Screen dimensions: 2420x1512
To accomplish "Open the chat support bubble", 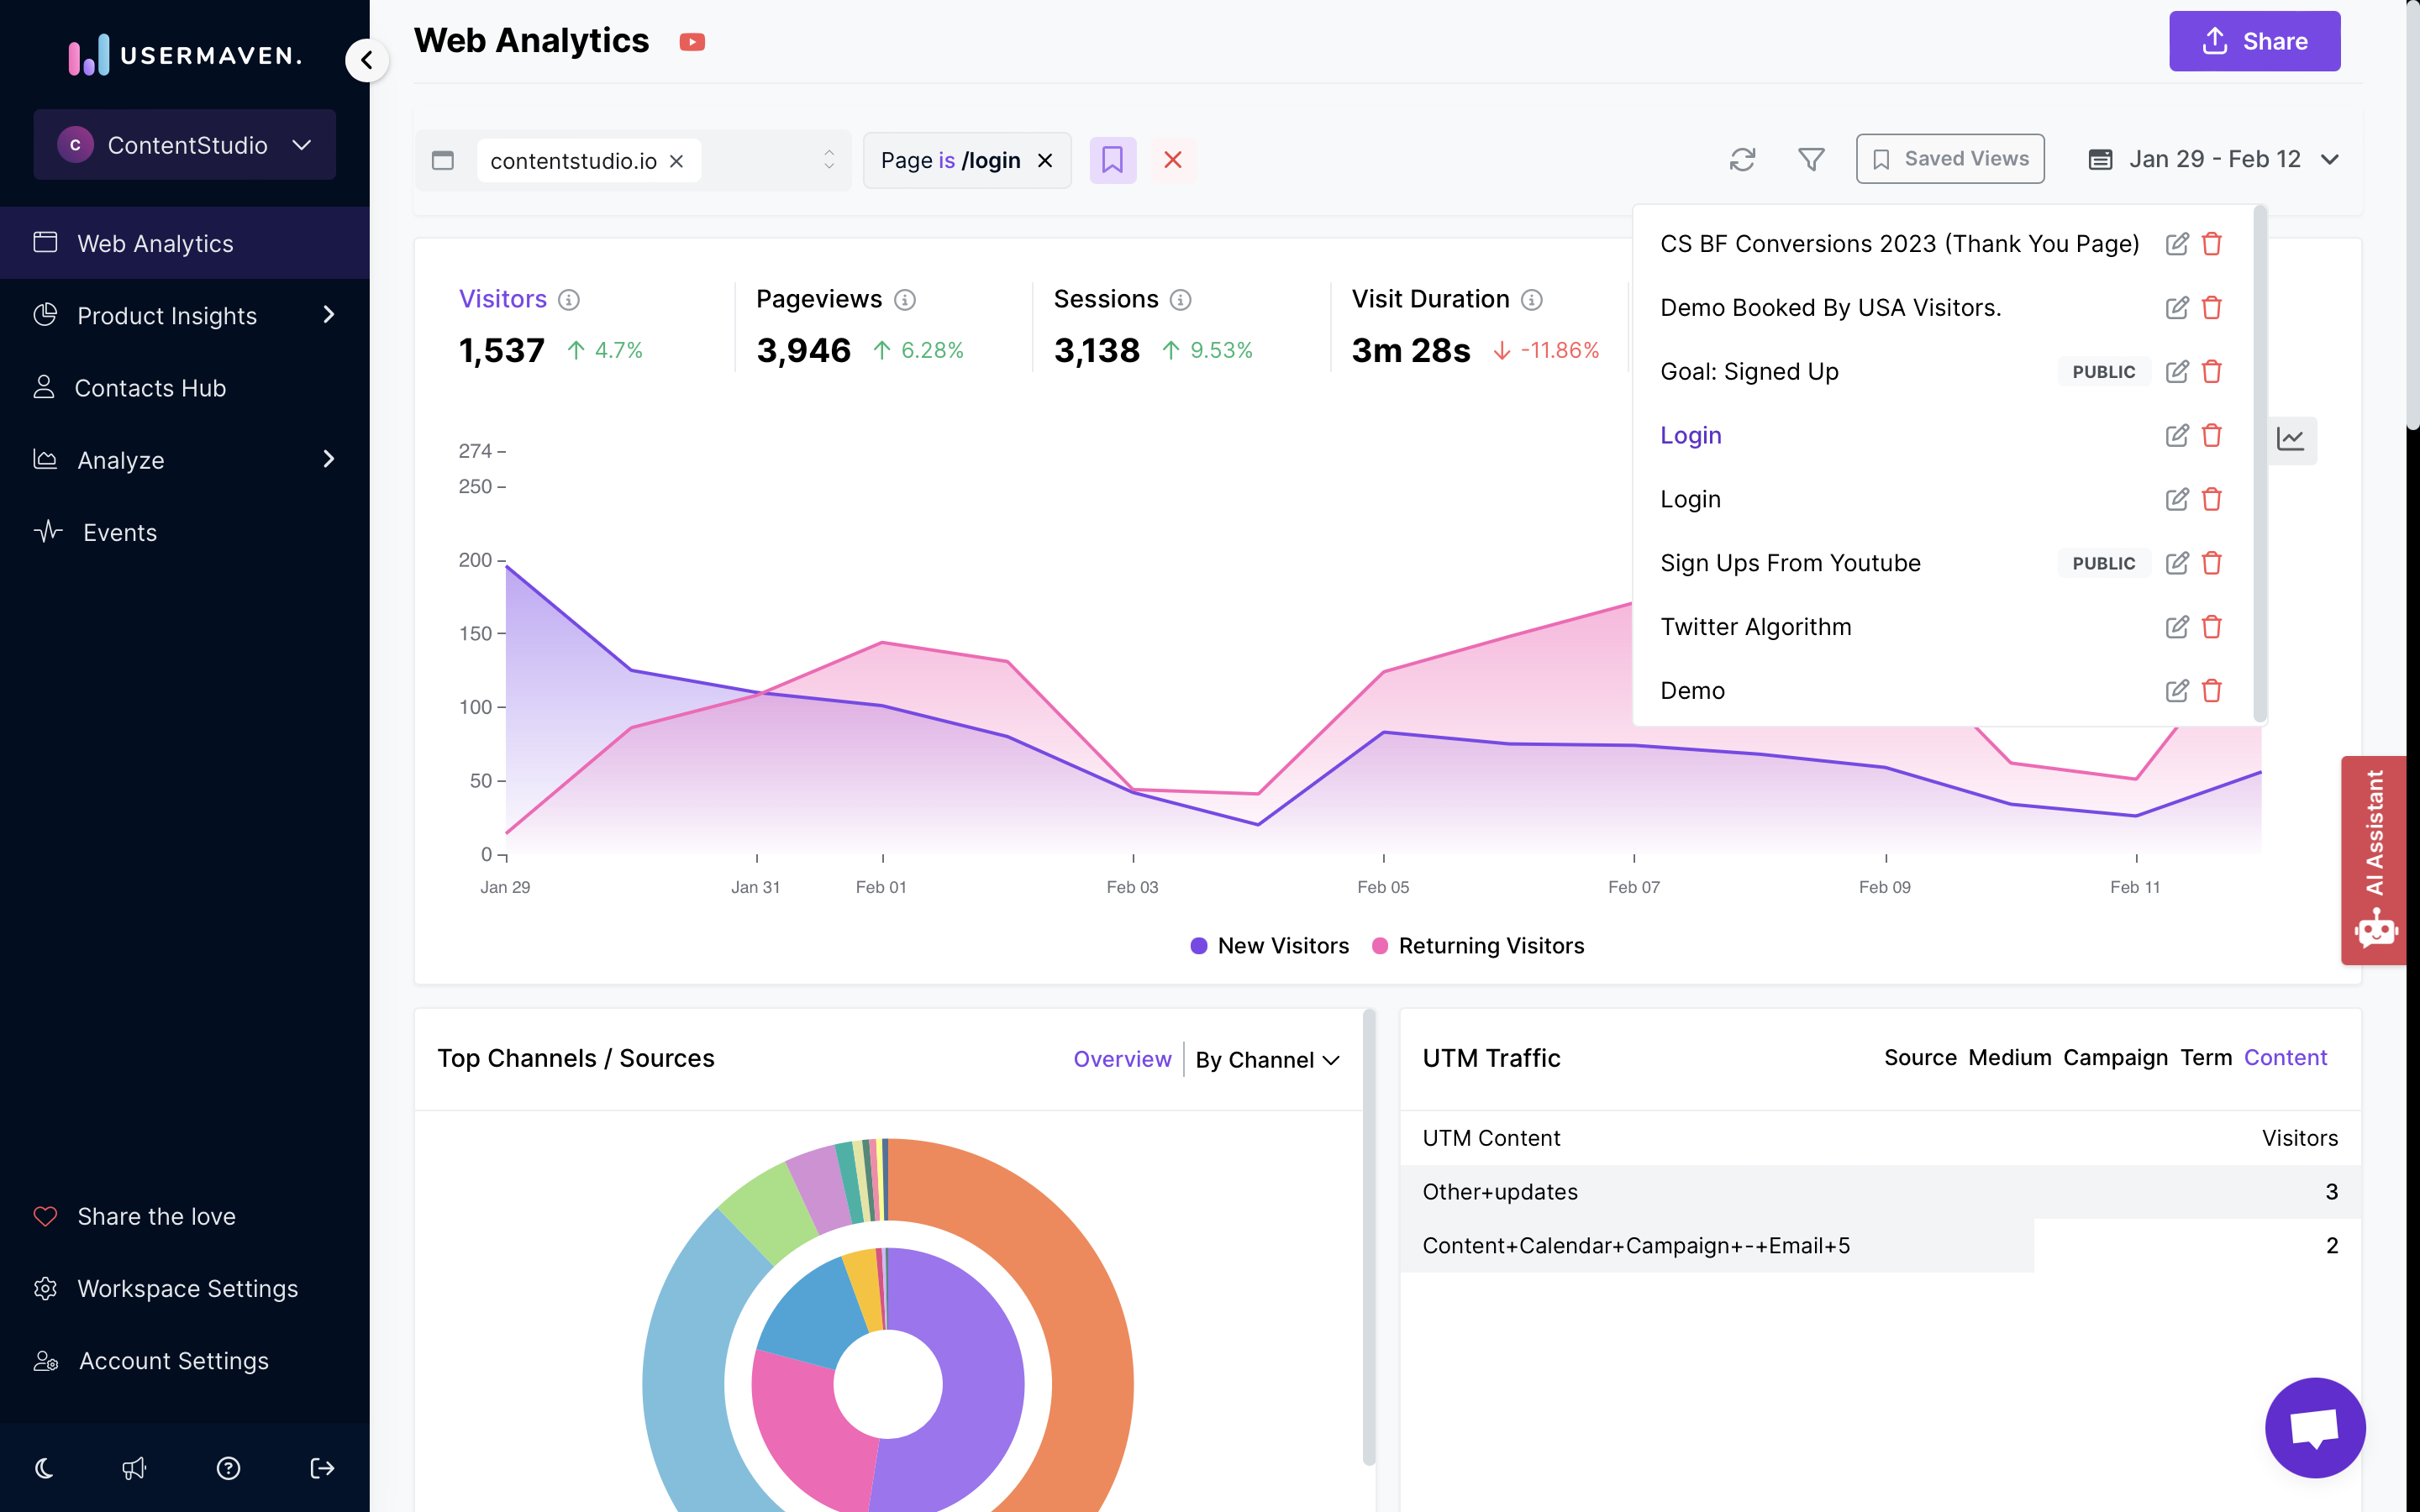I will click(x=2316, y=1428).
